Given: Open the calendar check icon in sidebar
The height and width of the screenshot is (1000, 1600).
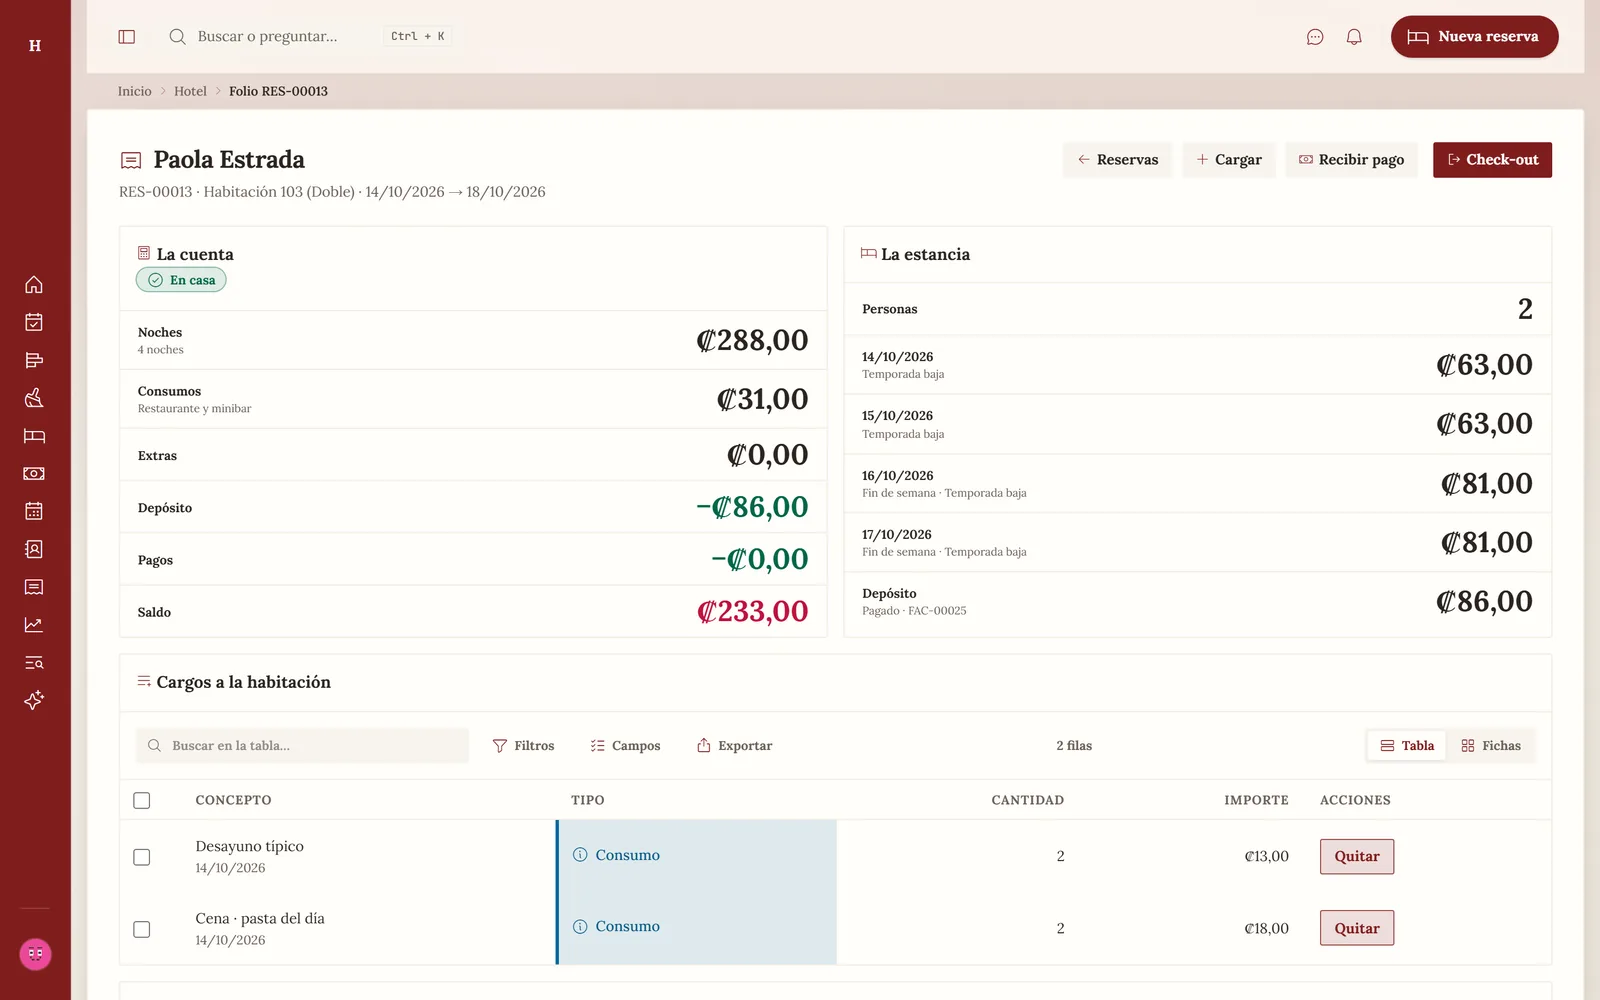Looking at the screenshot, I should [34, 322].
